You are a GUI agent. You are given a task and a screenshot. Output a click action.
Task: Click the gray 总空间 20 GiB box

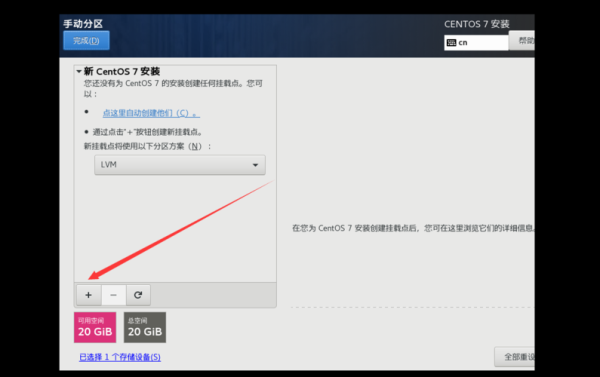pos(145,327)
